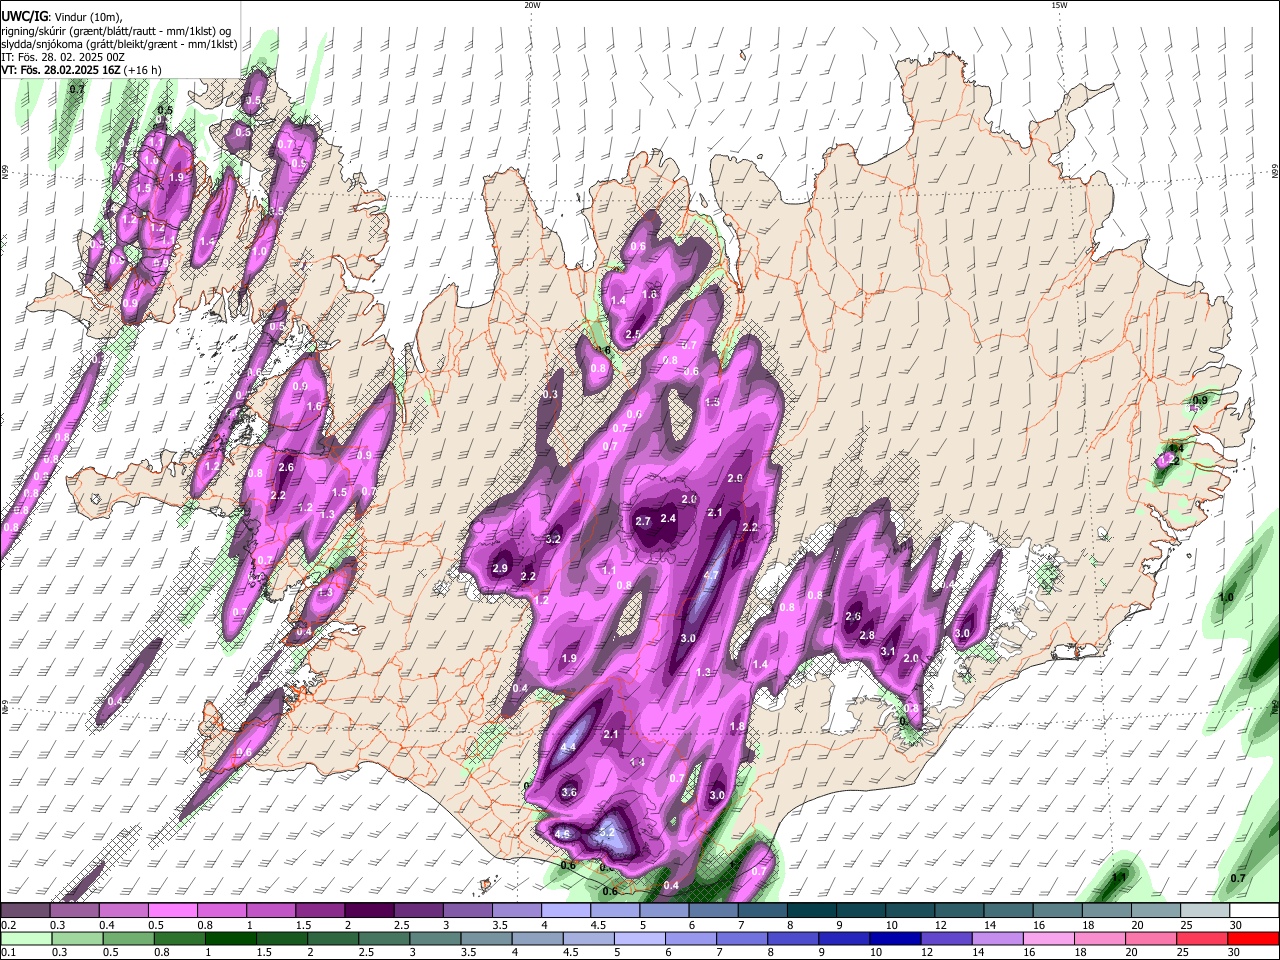Click the bright red legend swatch at 30

(x=1255, y=938)
